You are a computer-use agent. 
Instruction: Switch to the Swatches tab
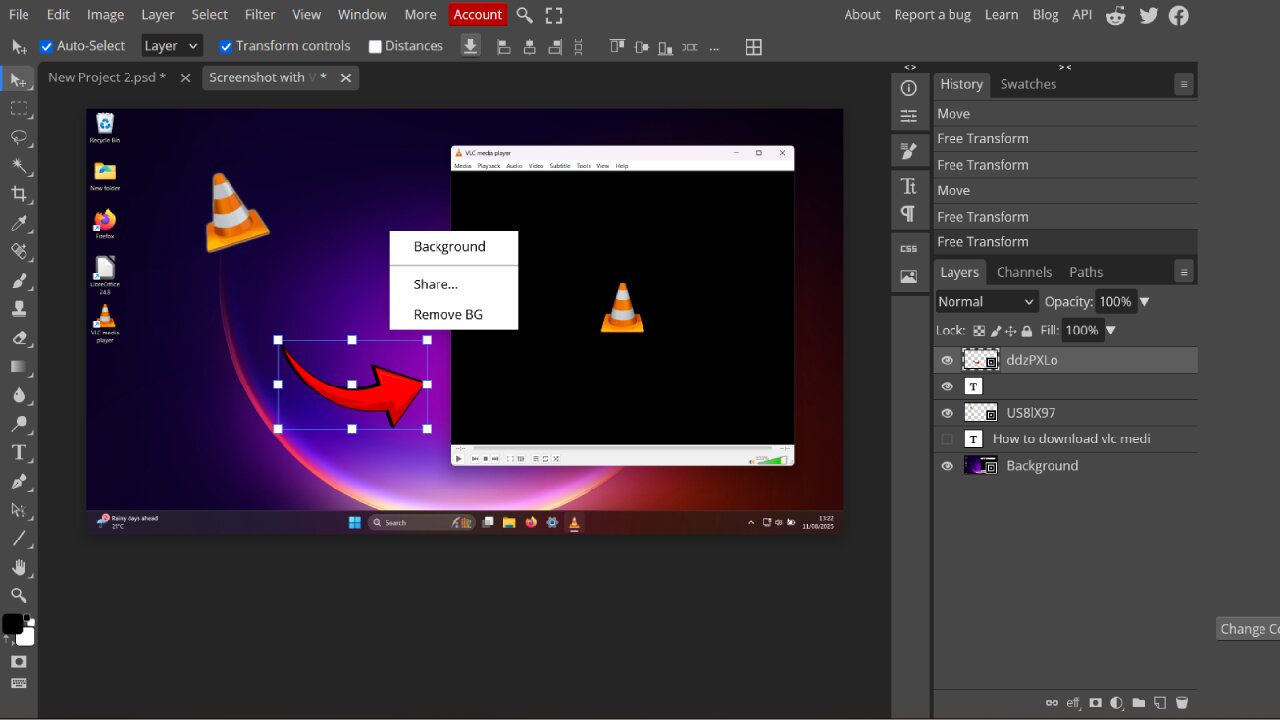point(1028,84)
